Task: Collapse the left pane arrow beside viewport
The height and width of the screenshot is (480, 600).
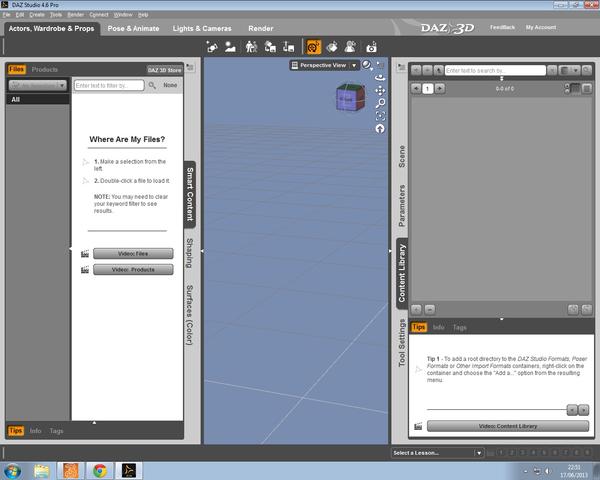Action: point(202,251)
